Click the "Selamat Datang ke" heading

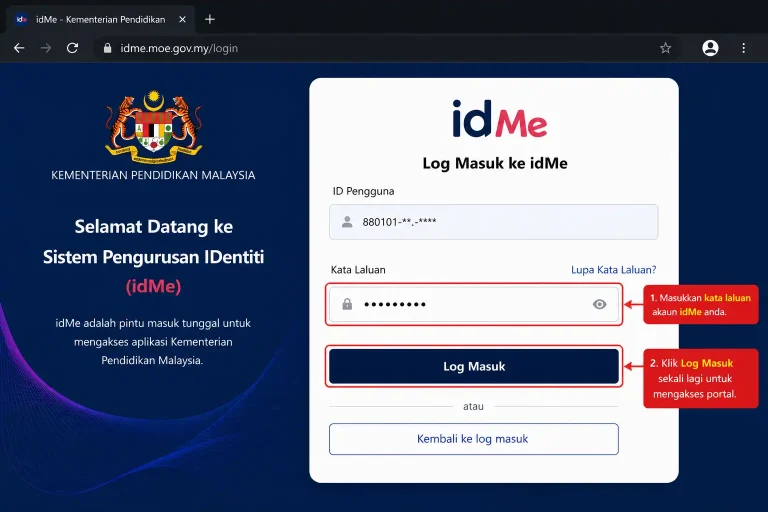pyautogui.click(x=154, y=227)
